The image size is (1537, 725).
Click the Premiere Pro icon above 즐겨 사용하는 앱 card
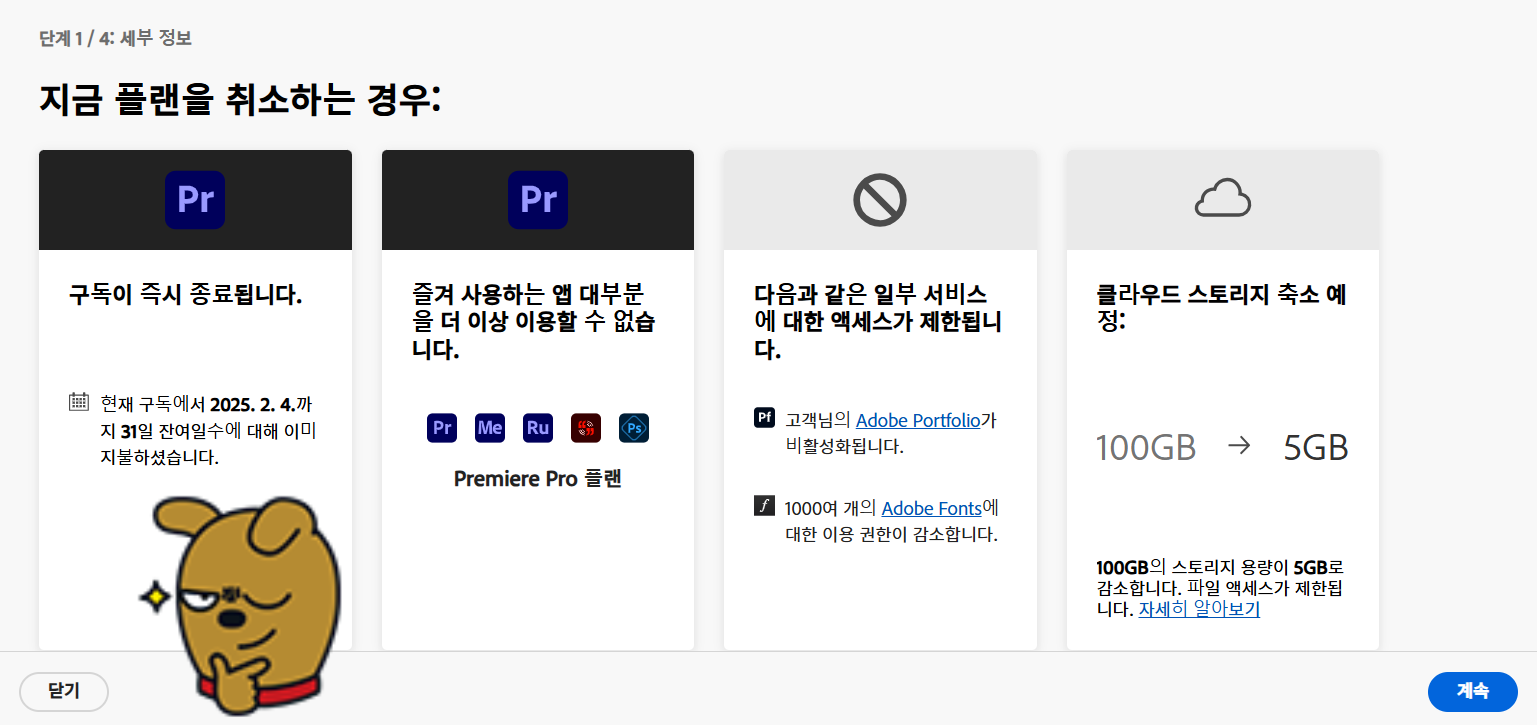(x=538, y=200)
